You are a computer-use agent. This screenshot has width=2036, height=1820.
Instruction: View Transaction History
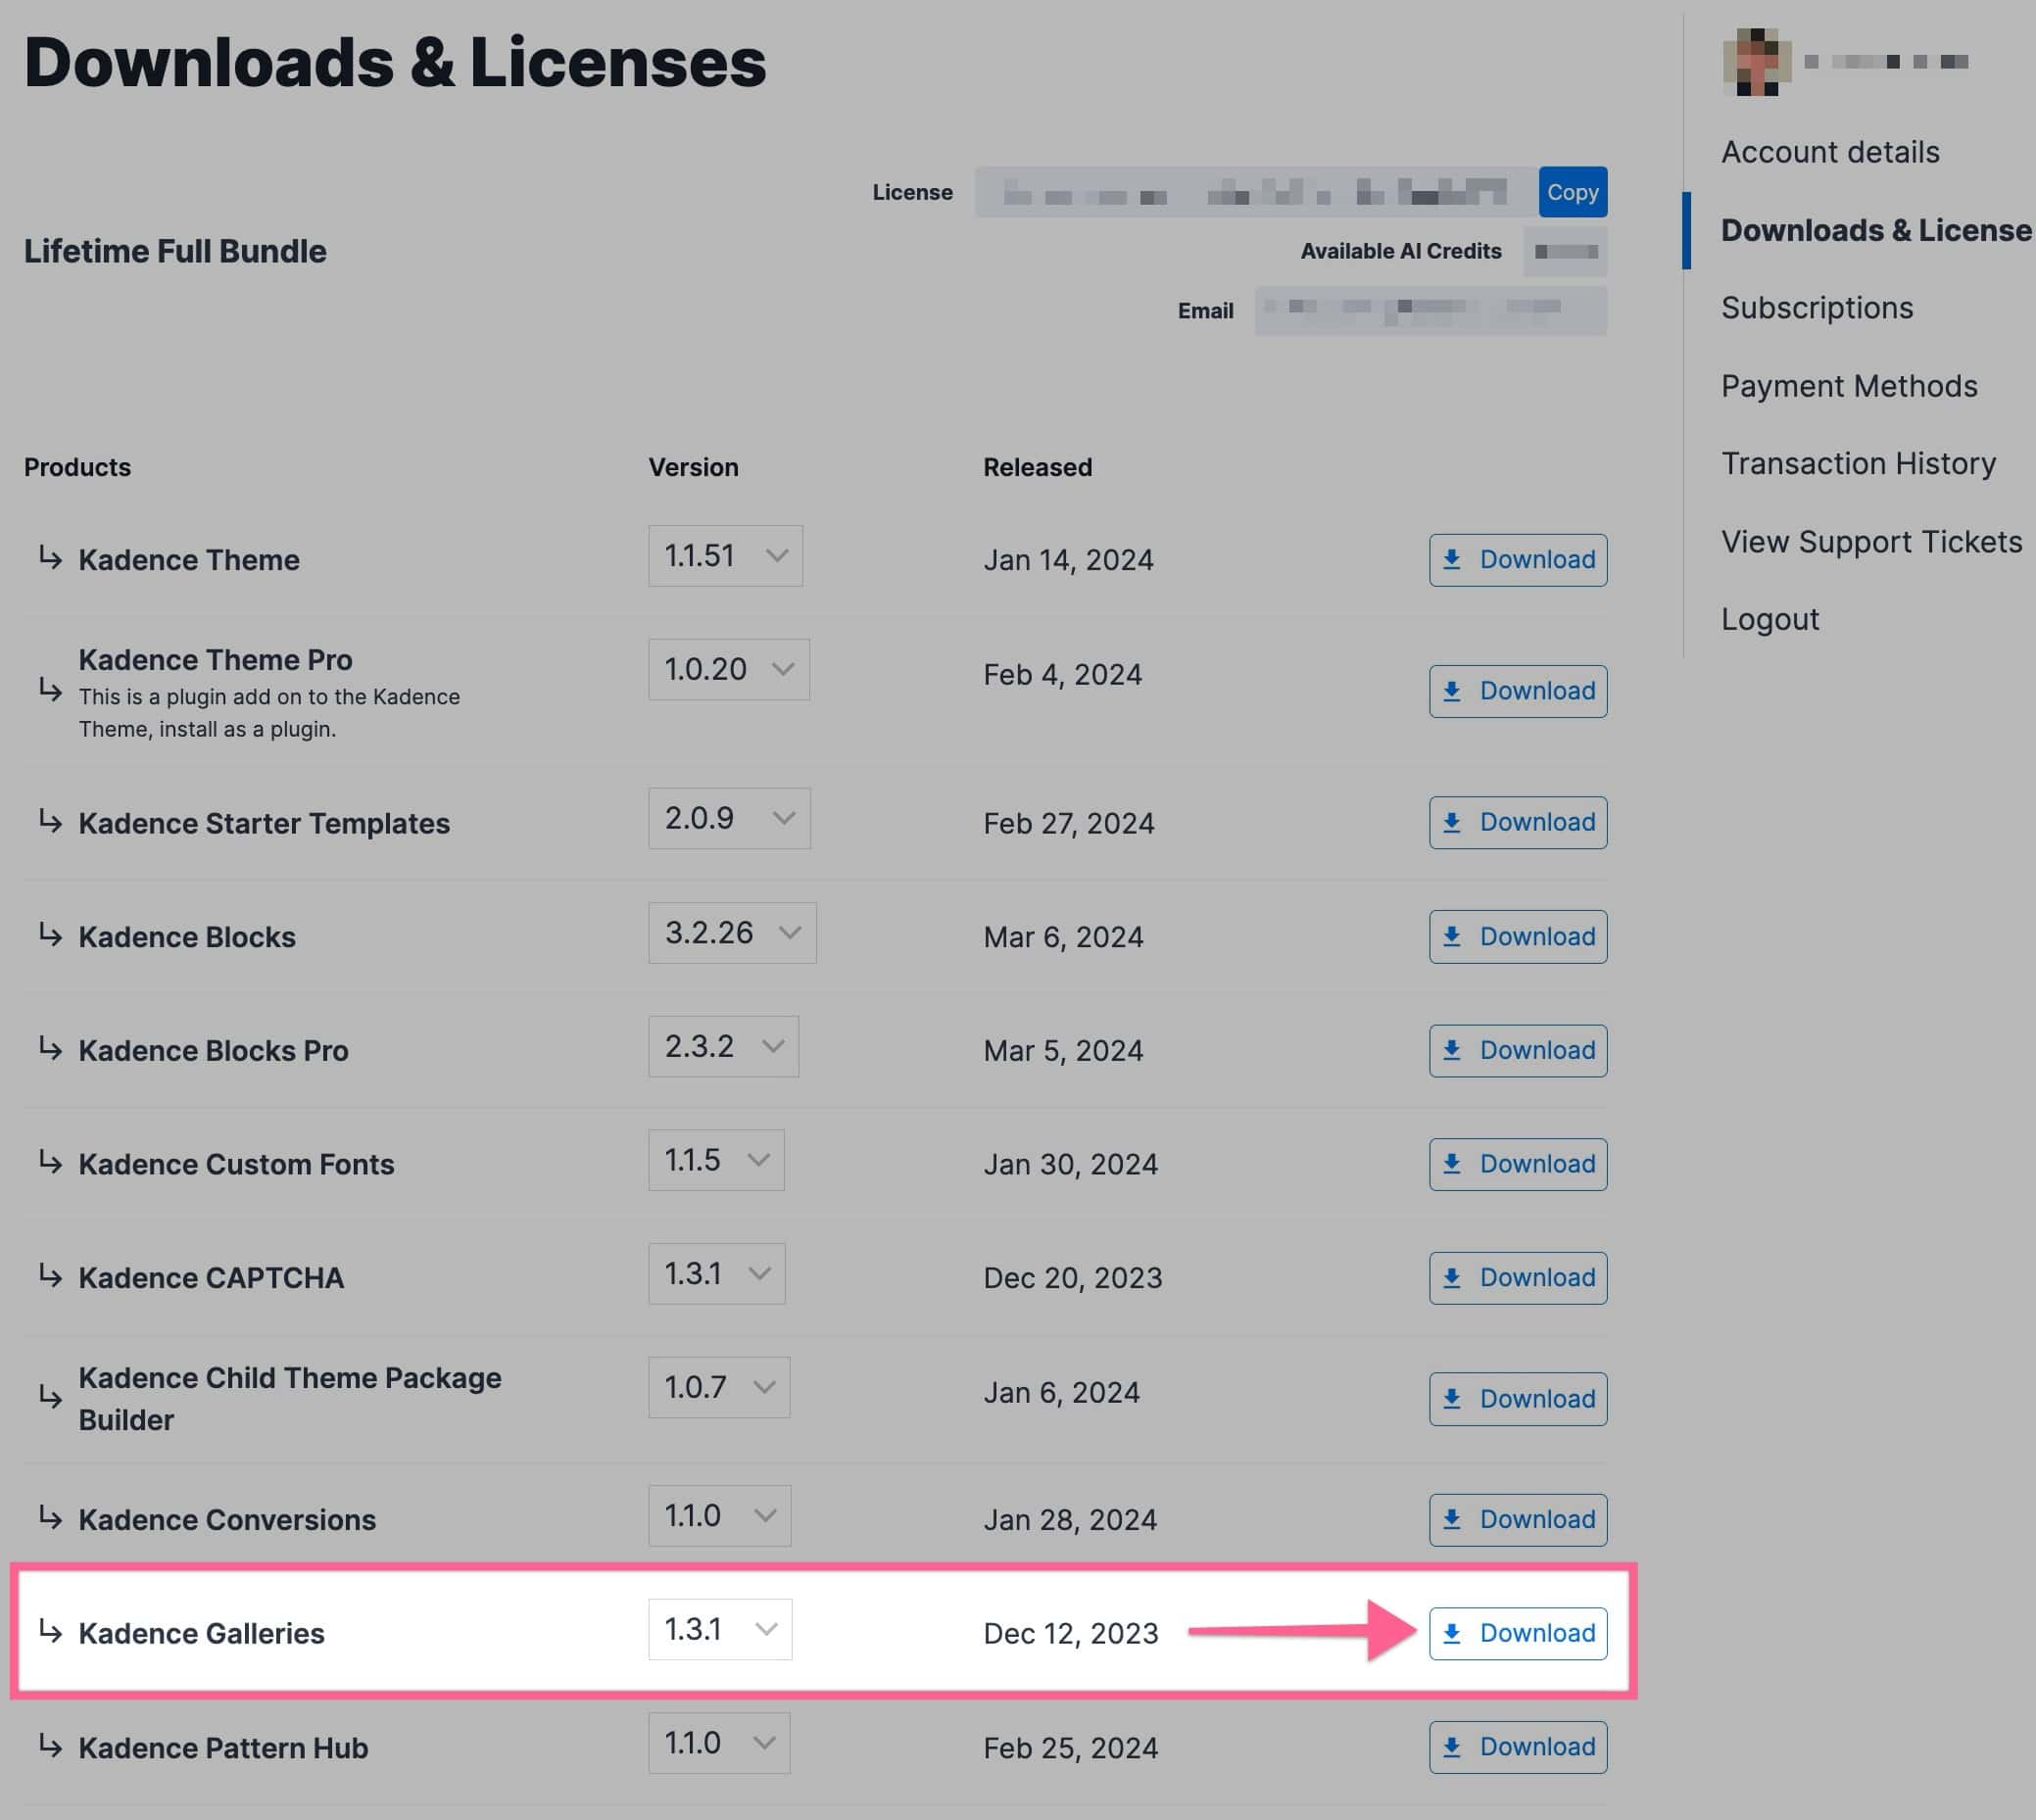(x=1858, y=464)
